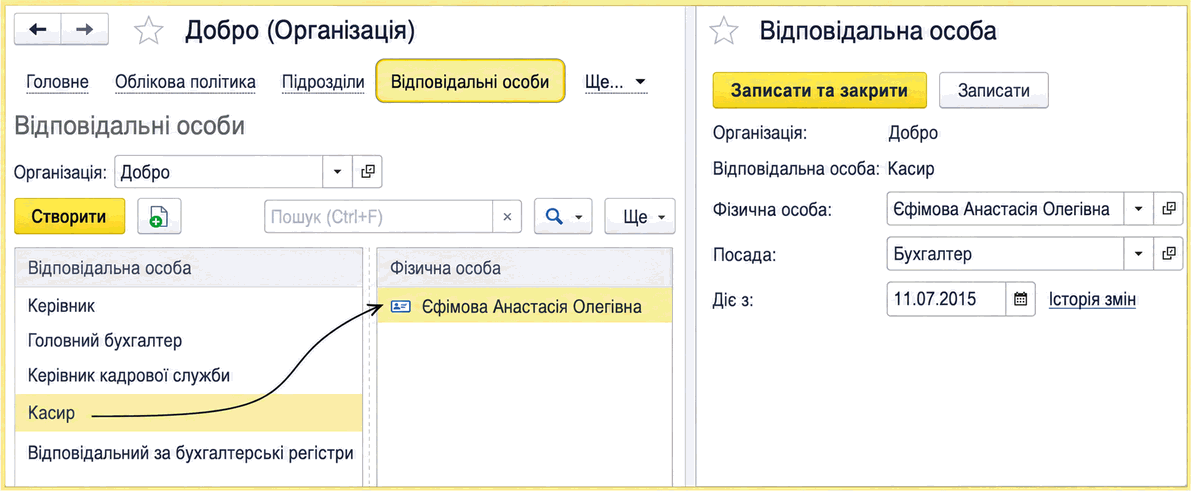Add Добро (Організація) to favorites star

[148, 31]
